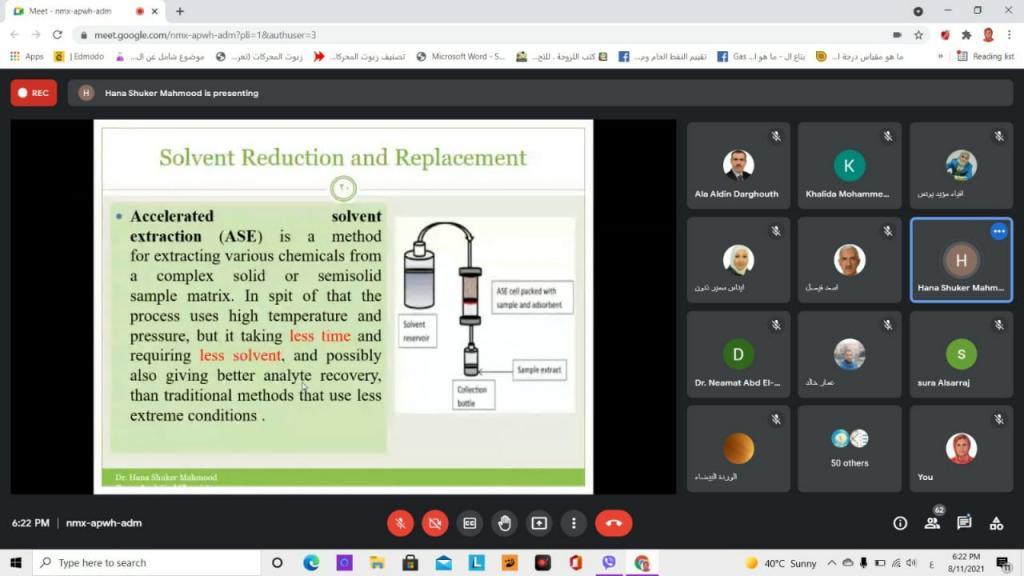Bookmark this page with the star icon
The height and width of the screenshot is (576, 1024).
918,35
